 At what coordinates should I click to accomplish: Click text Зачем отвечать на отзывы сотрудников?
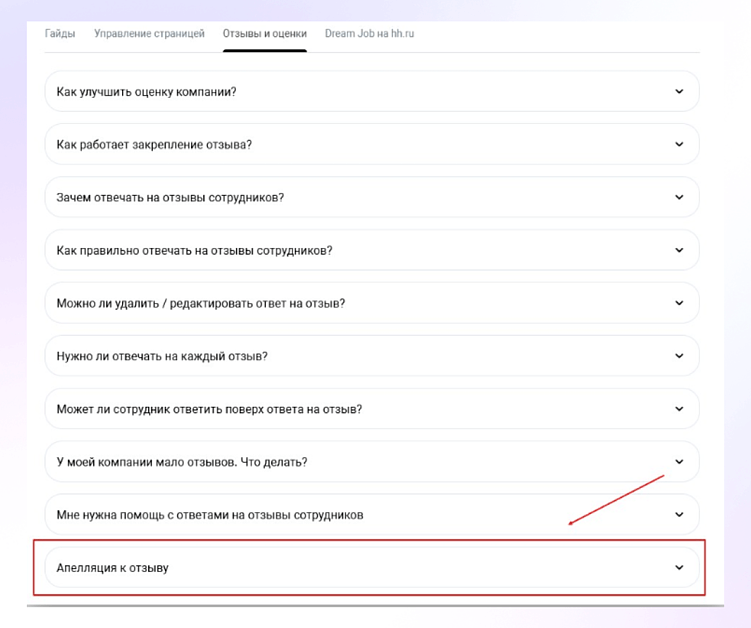(170, 198)
